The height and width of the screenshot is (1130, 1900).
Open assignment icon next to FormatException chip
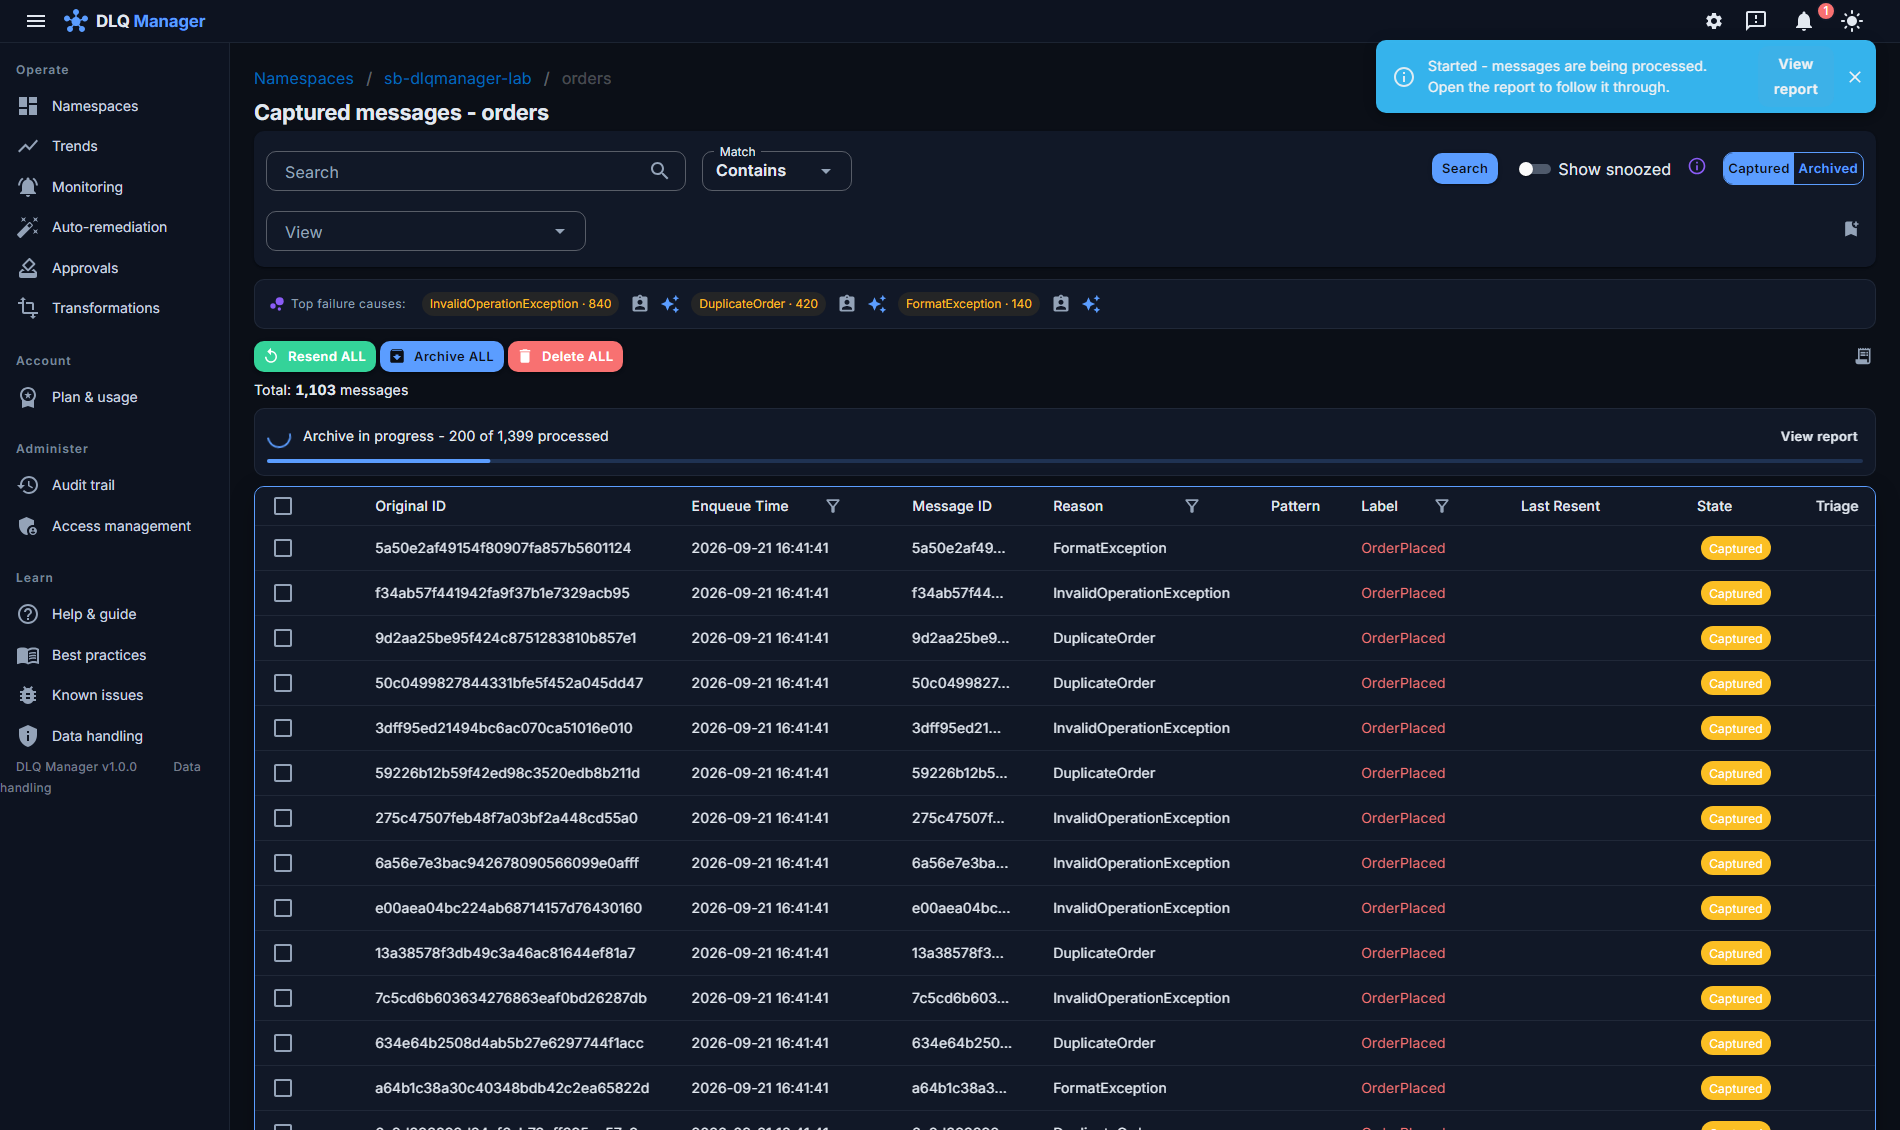(x=1061, y=304)
